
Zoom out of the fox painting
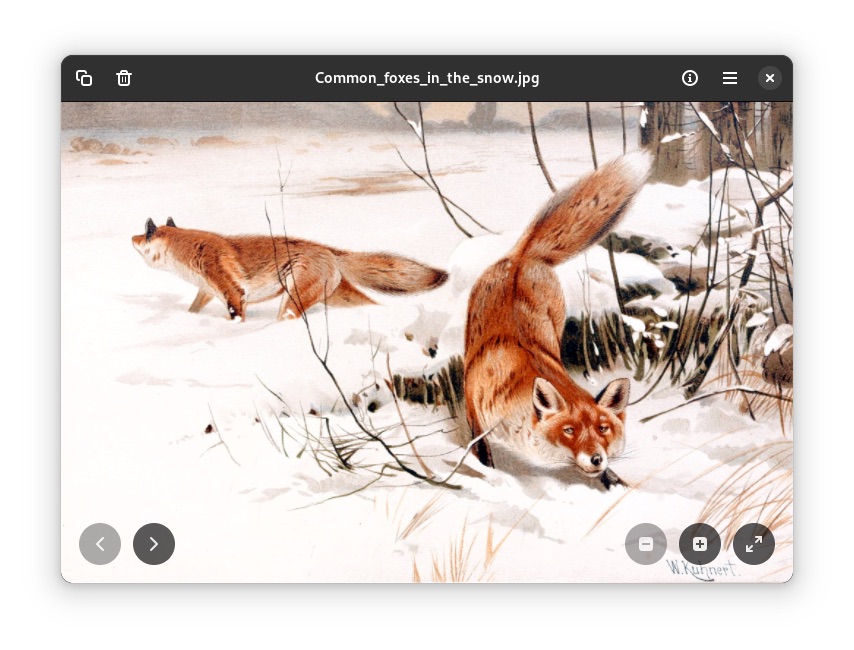[x=646, y=544]
